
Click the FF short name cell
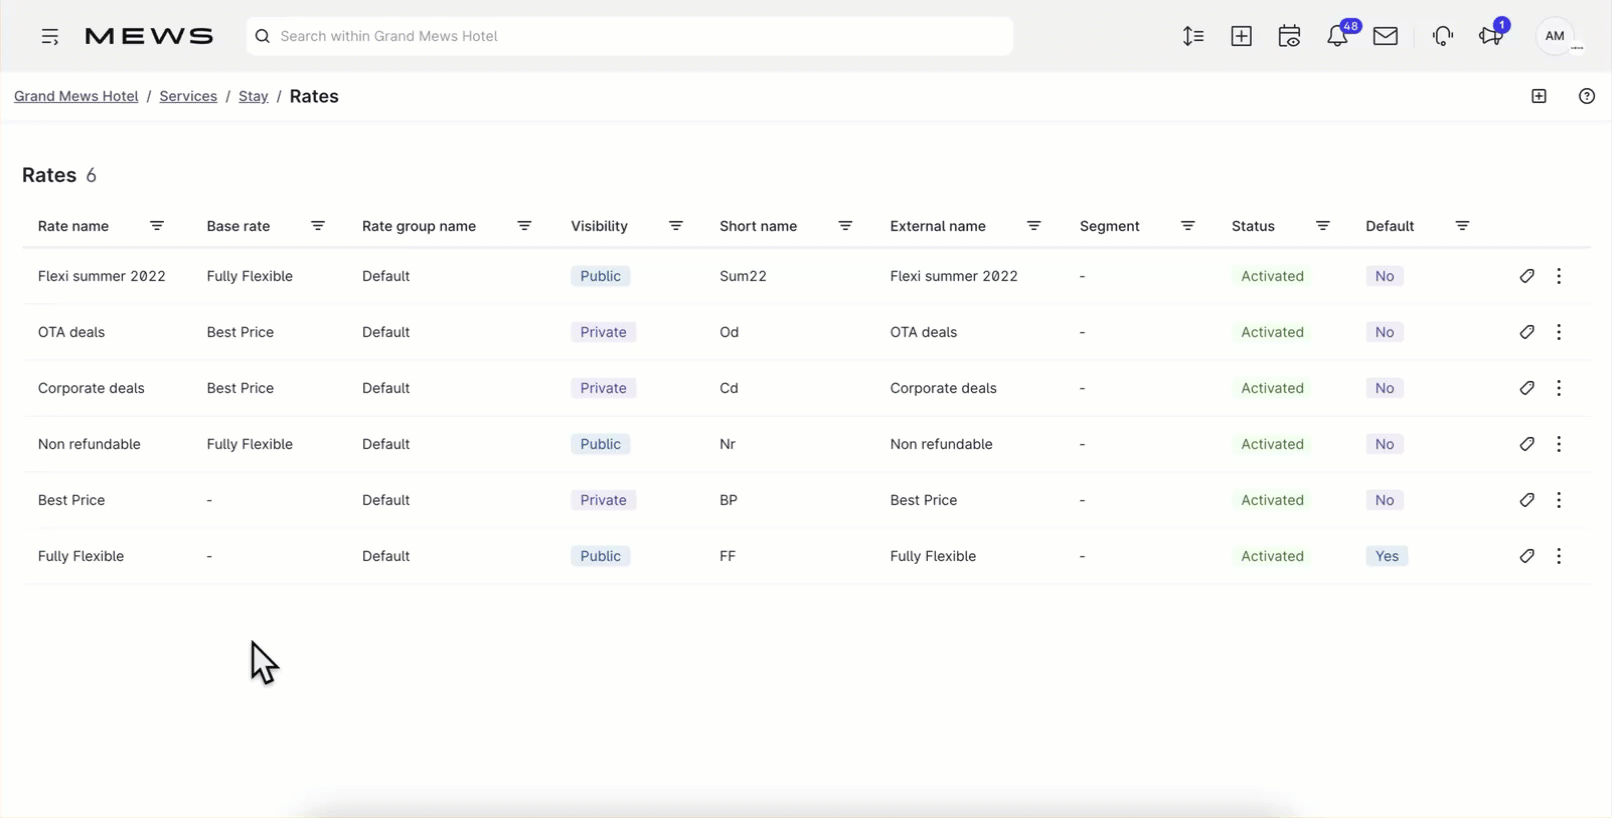[x=727, y=556]
